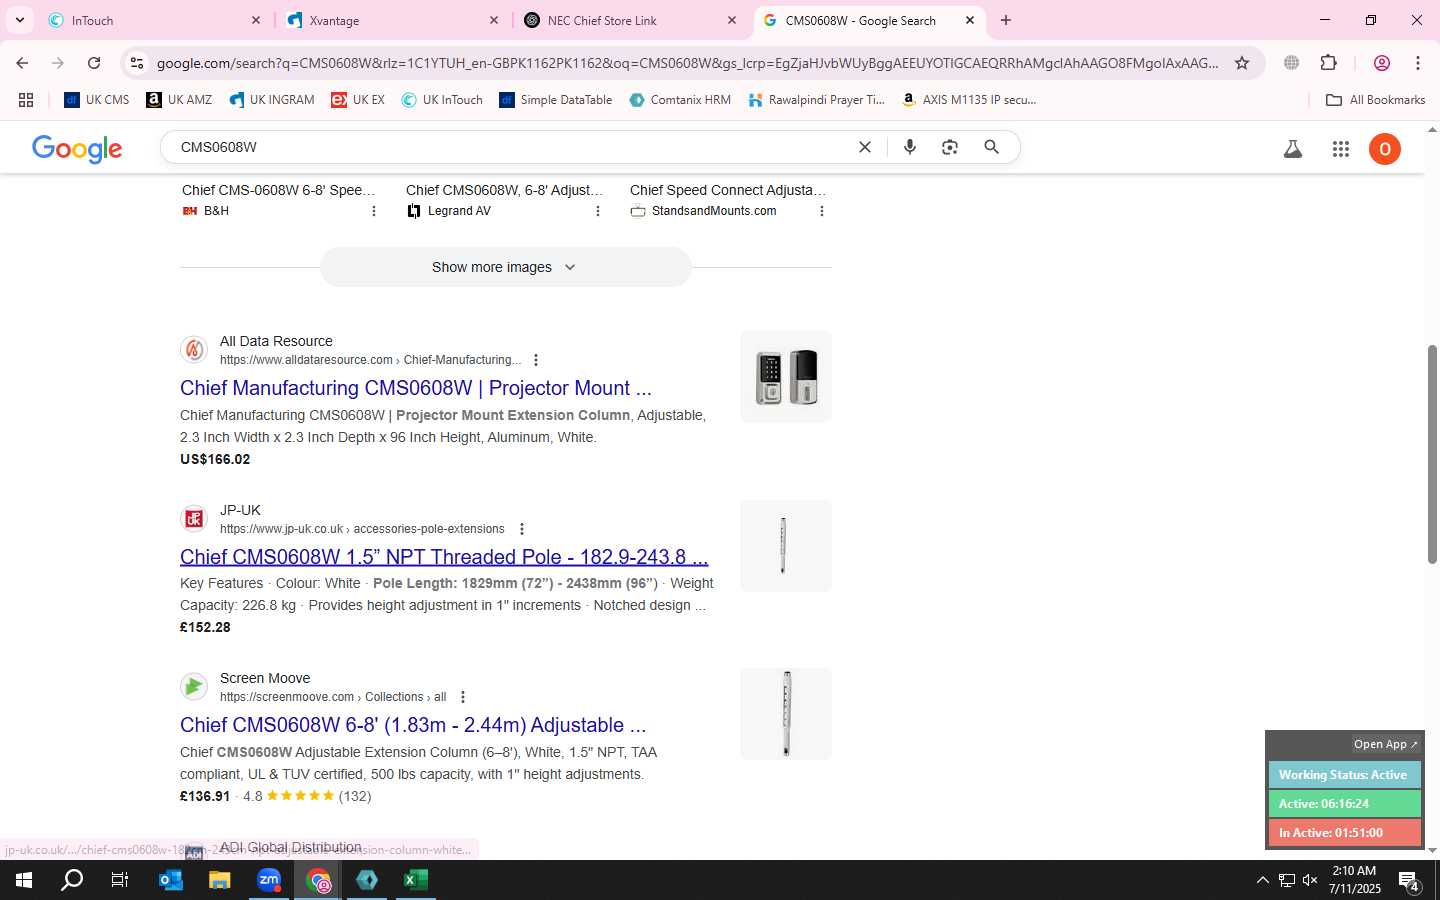
Task: Clear the search box with the X
Action: [865, 147]
